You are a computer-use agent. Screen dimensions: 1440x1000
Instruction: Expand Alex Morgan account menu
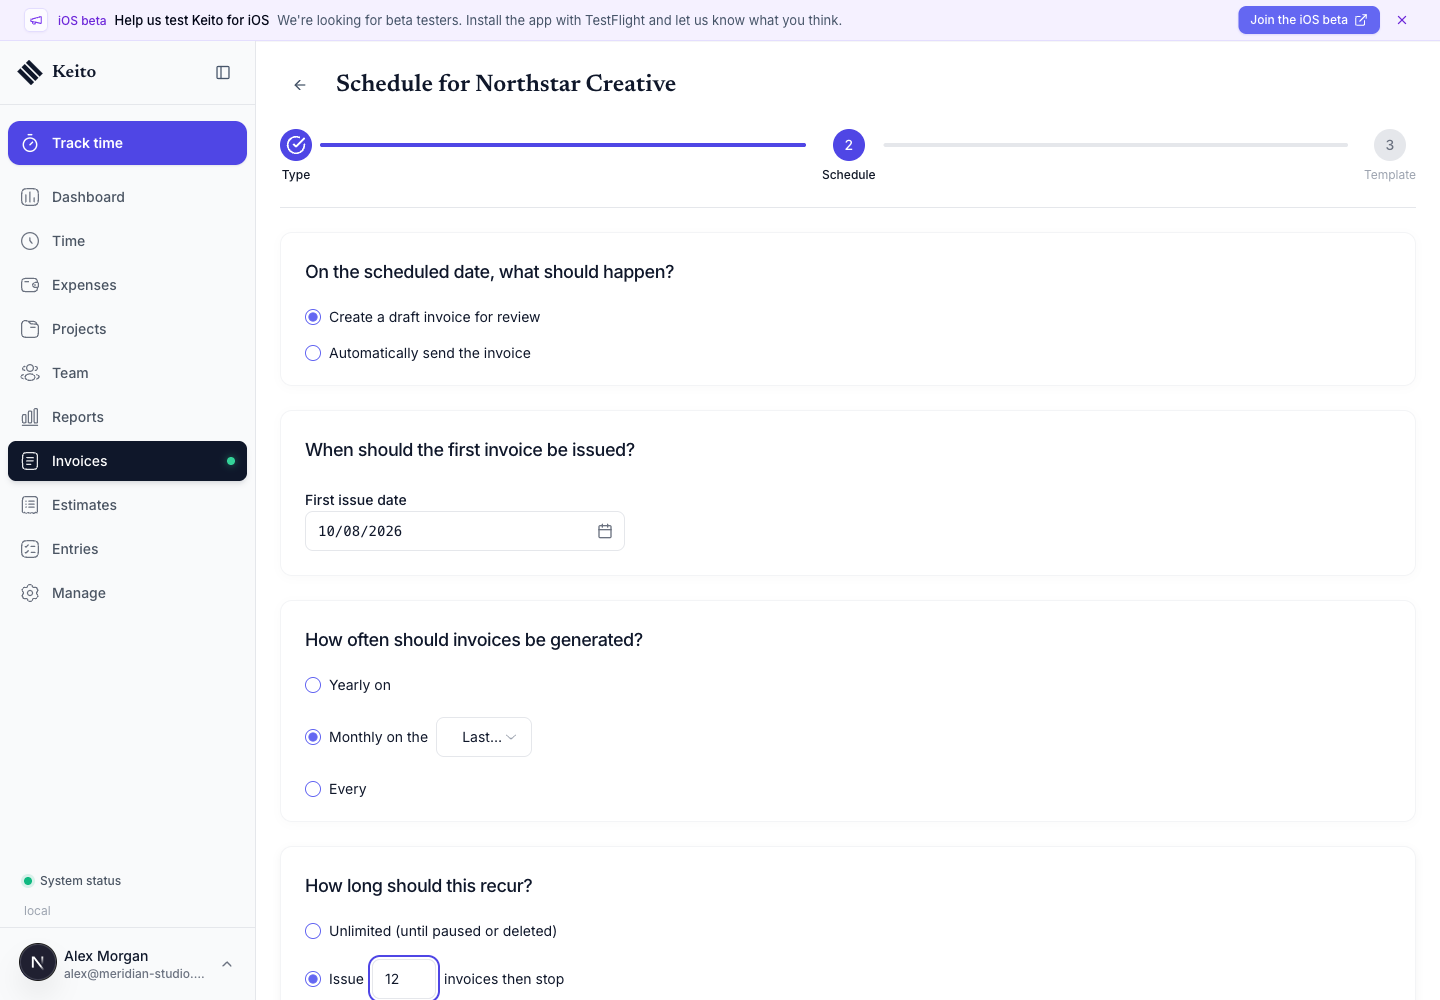click(227, 964)
